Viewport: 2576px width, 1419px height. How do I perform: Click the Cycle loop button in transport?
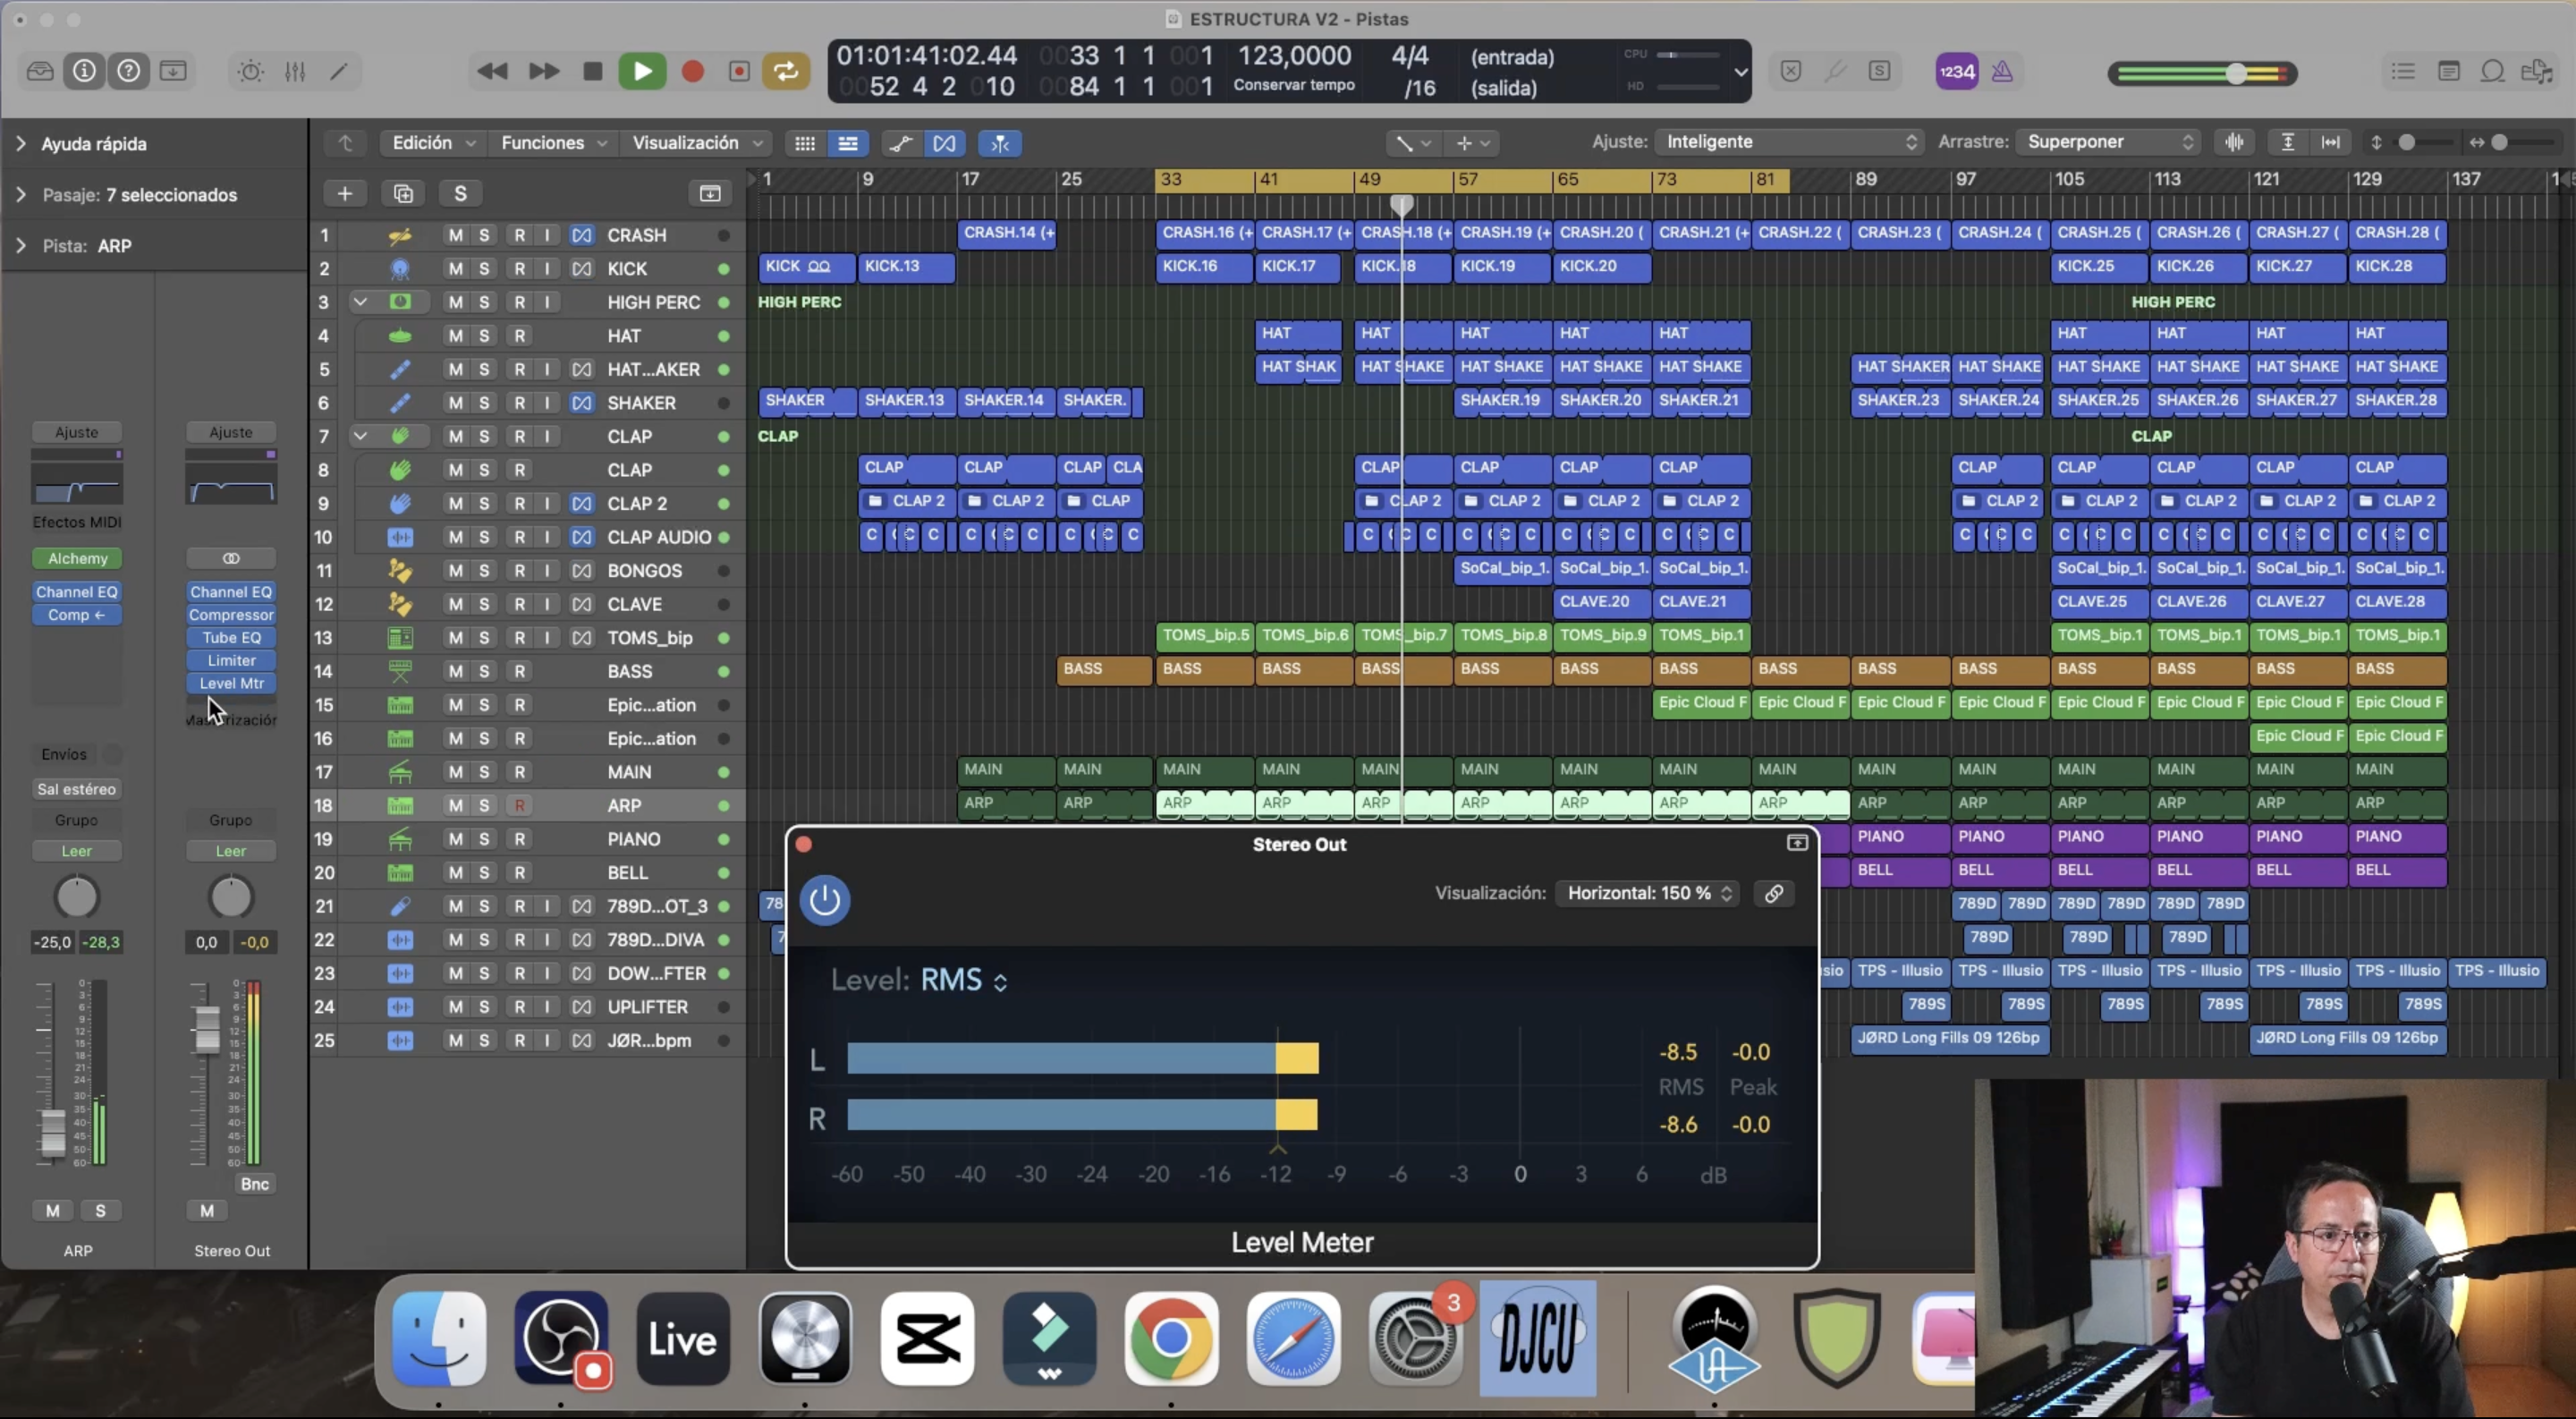point(786,71)
